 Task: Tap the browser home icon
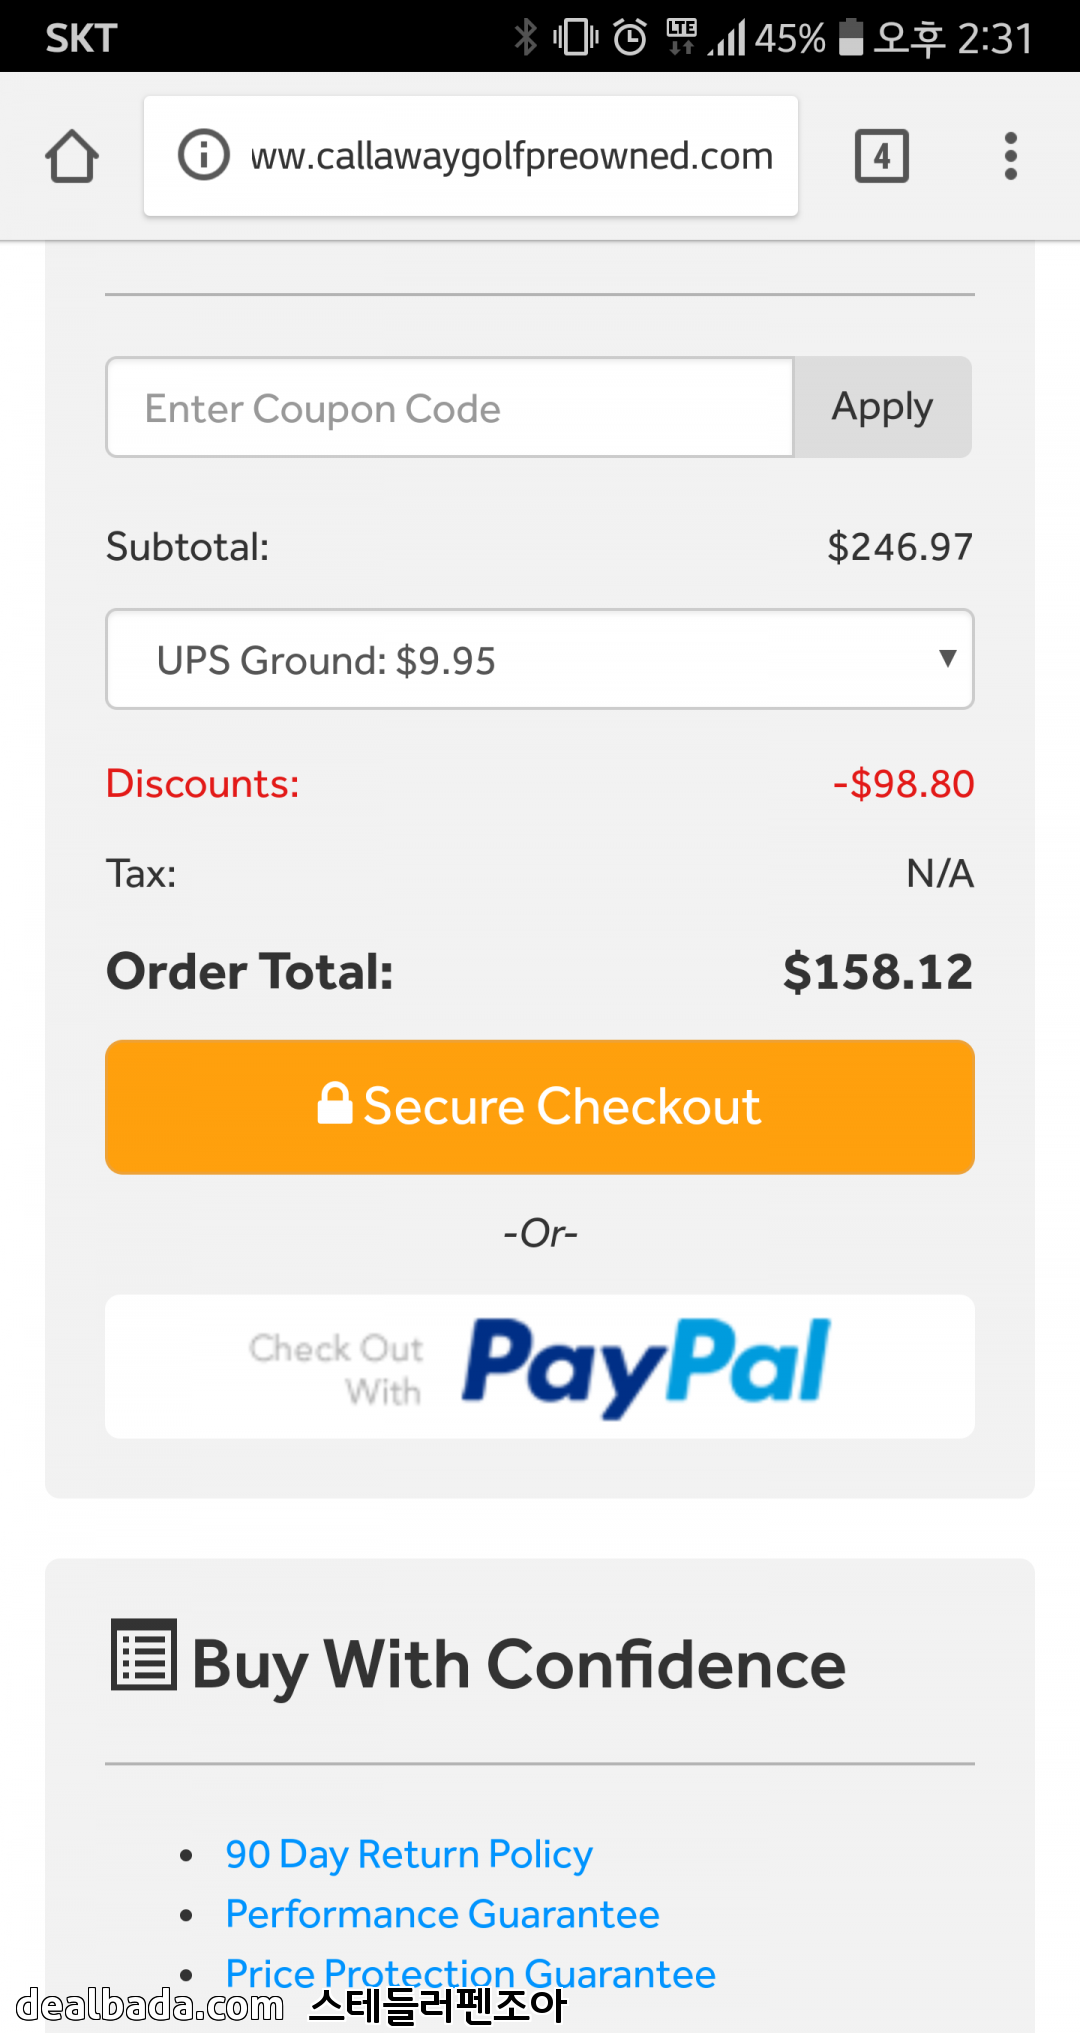coord(72,157)
